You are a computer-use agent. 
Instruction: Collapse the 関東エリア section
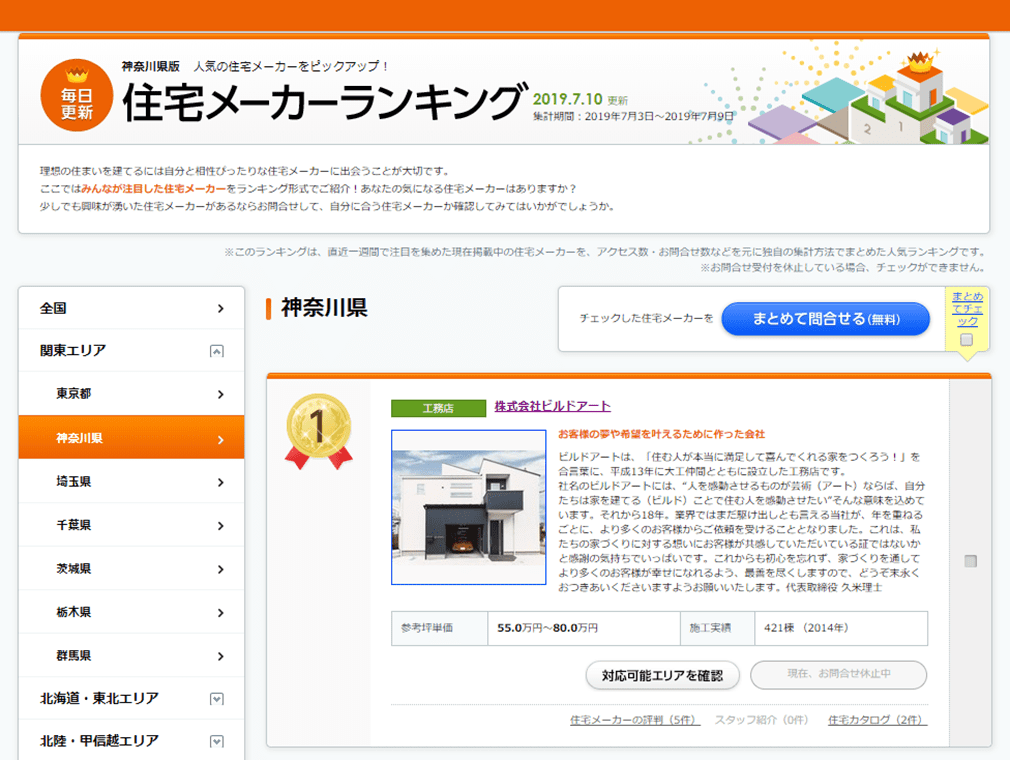217,351
